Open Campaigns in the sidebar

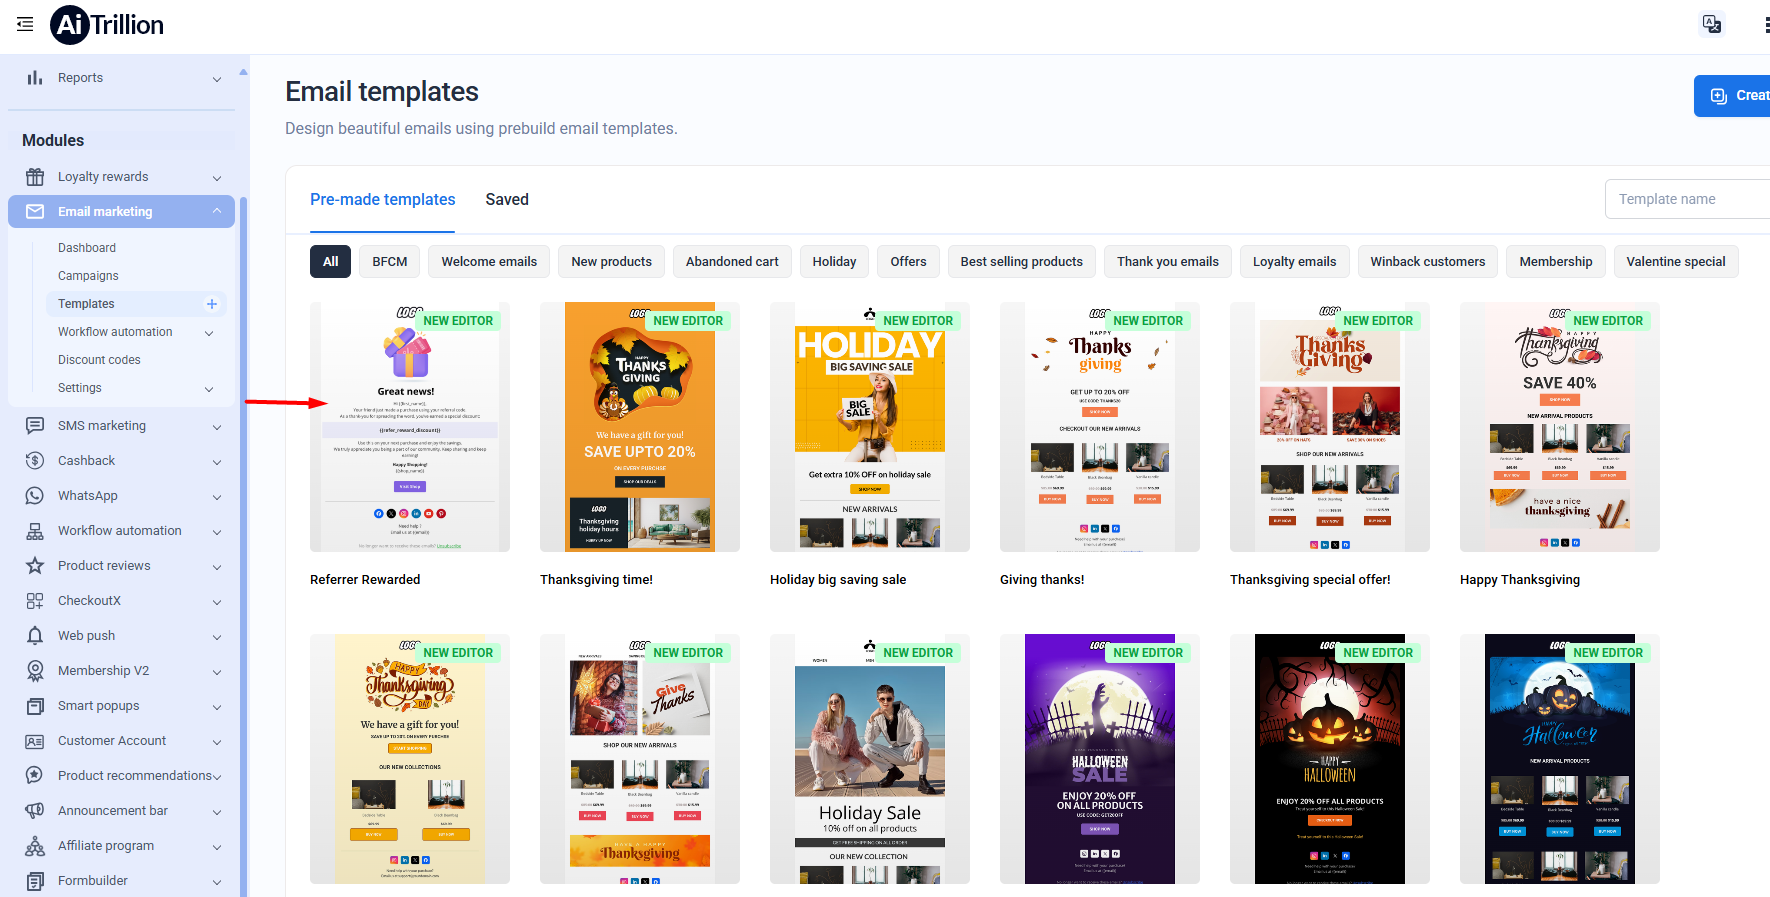88,276
